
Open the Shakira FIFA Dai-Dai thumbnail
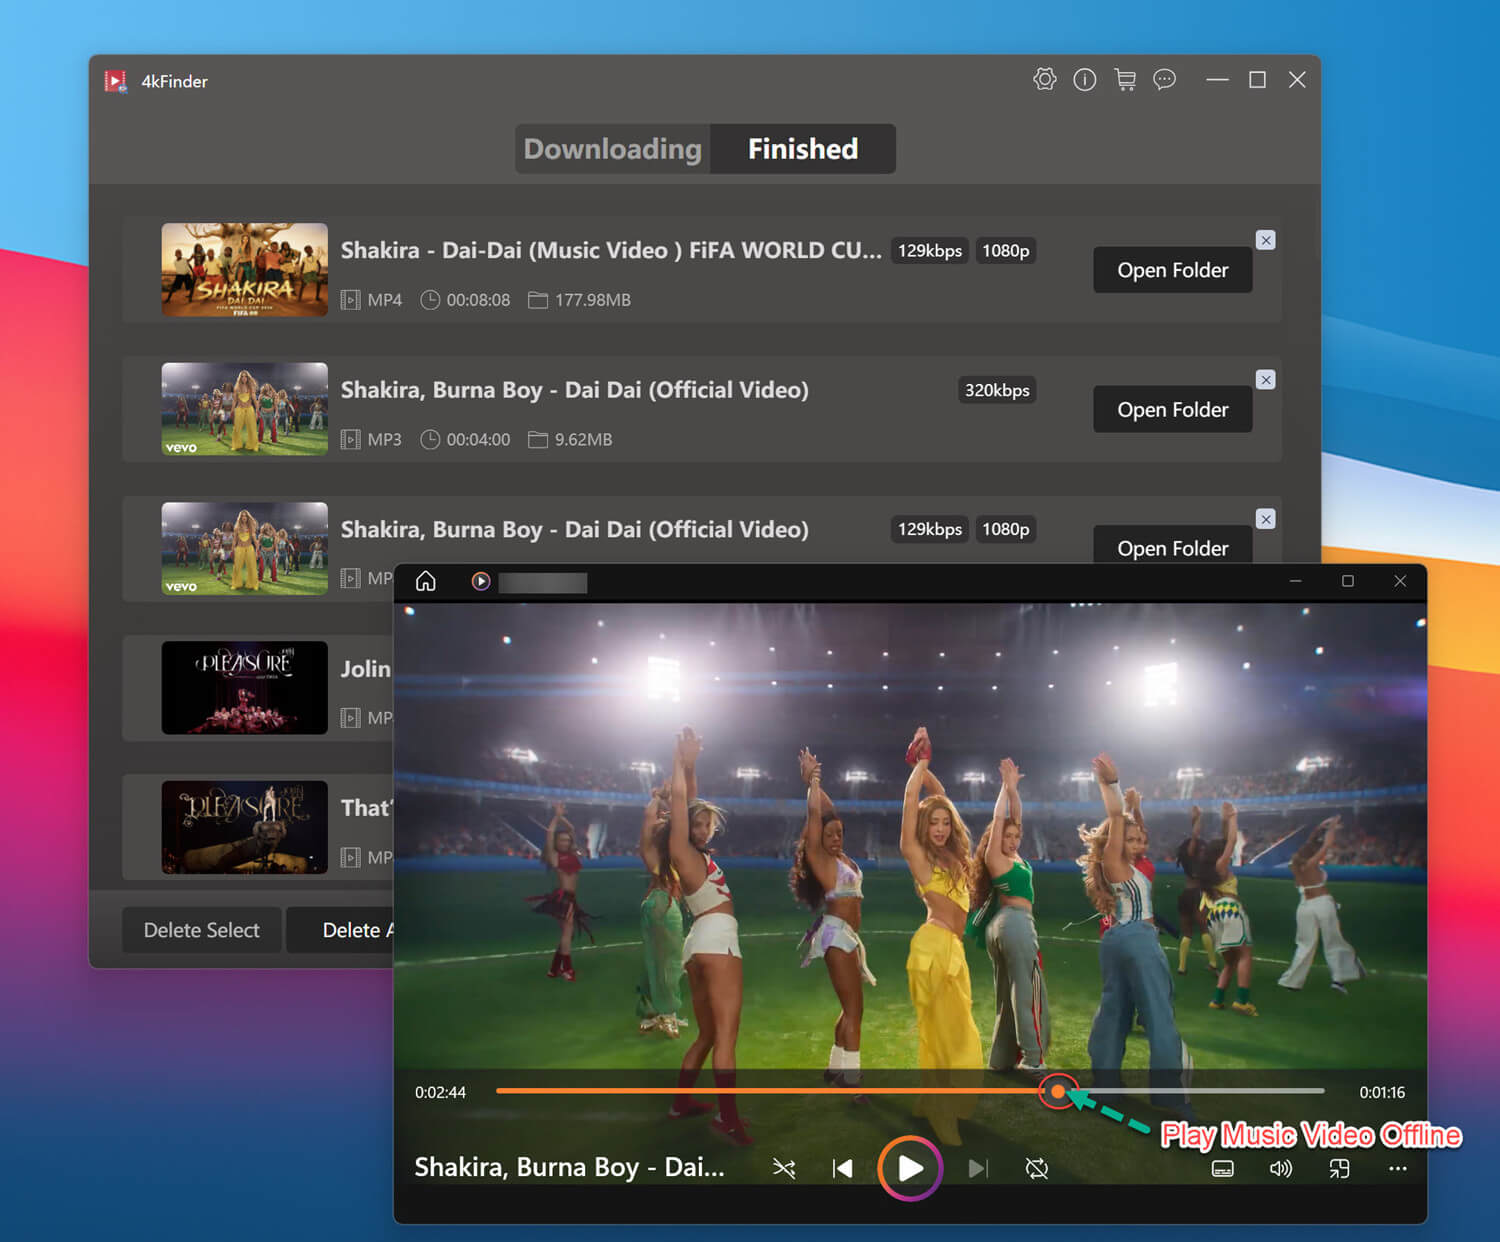pyautogui.click(x=245, y=270)
